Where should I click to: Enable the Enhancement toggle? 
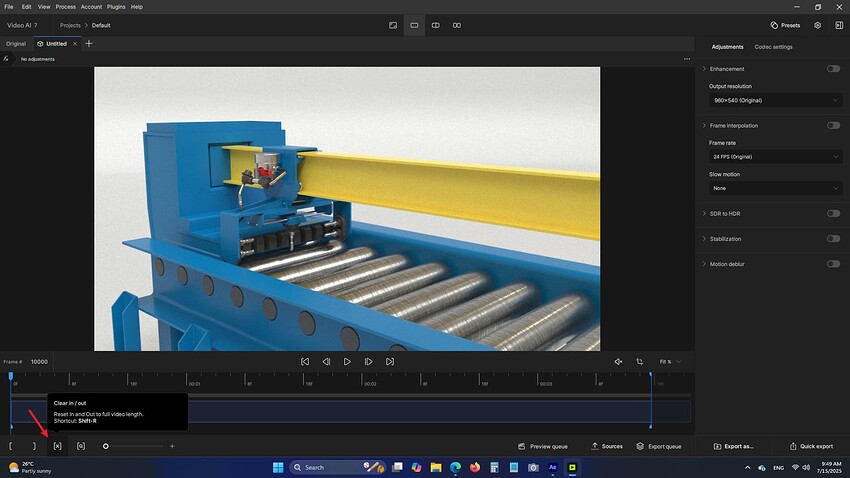pyautogui.click(x=833, y=69)
